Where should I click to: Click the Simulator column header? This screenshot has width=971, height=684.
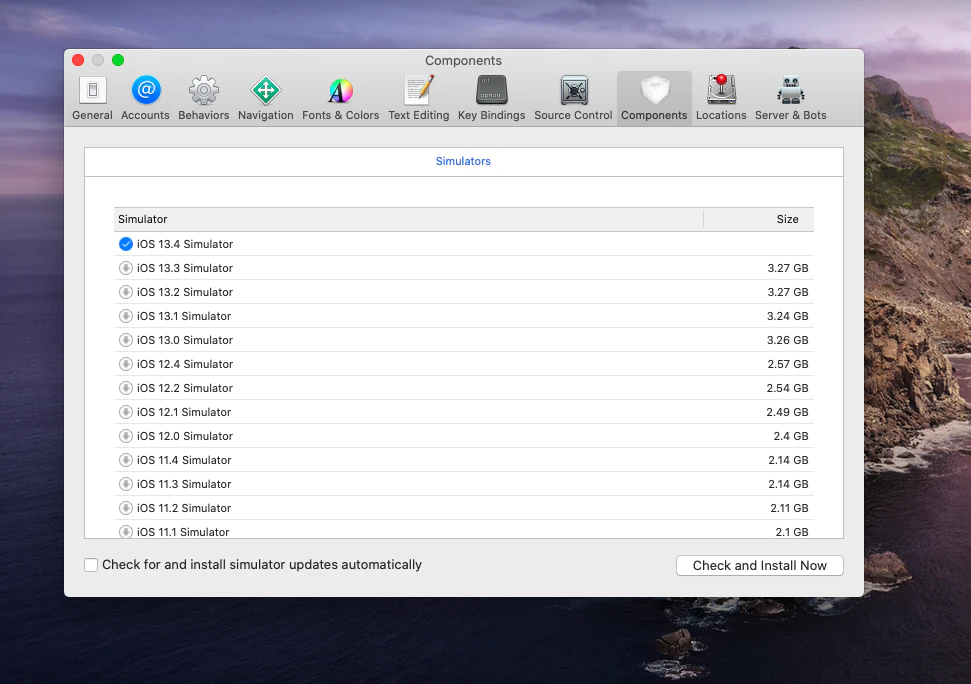click(x=409, y=219)
